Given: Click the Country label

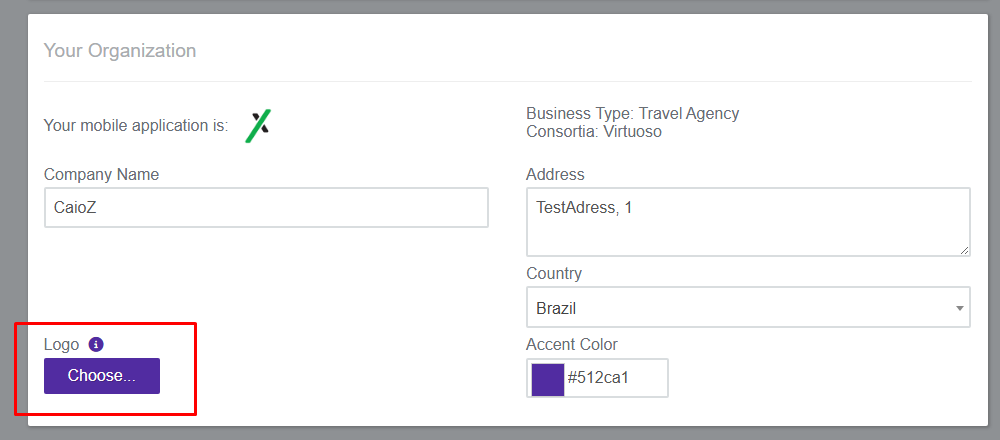Looking at the screenshot, I should tap(554, 274).
